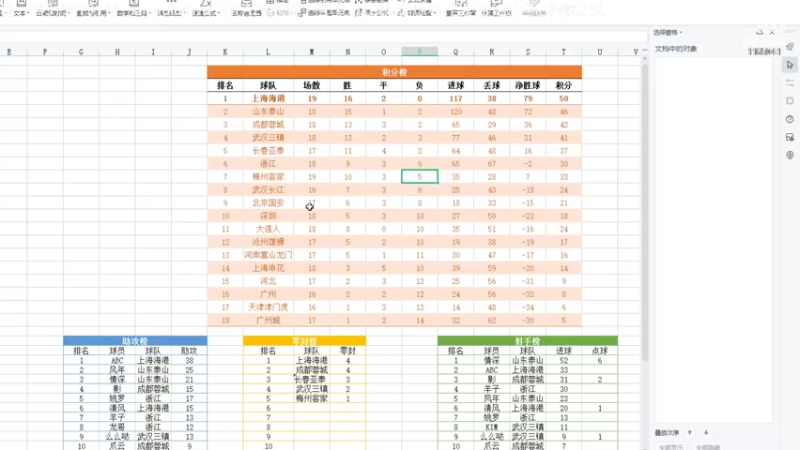Click the arrow cursor selection icon in sidebar
800x450 pixels.
pyautogui.click(x=790, y=65)
